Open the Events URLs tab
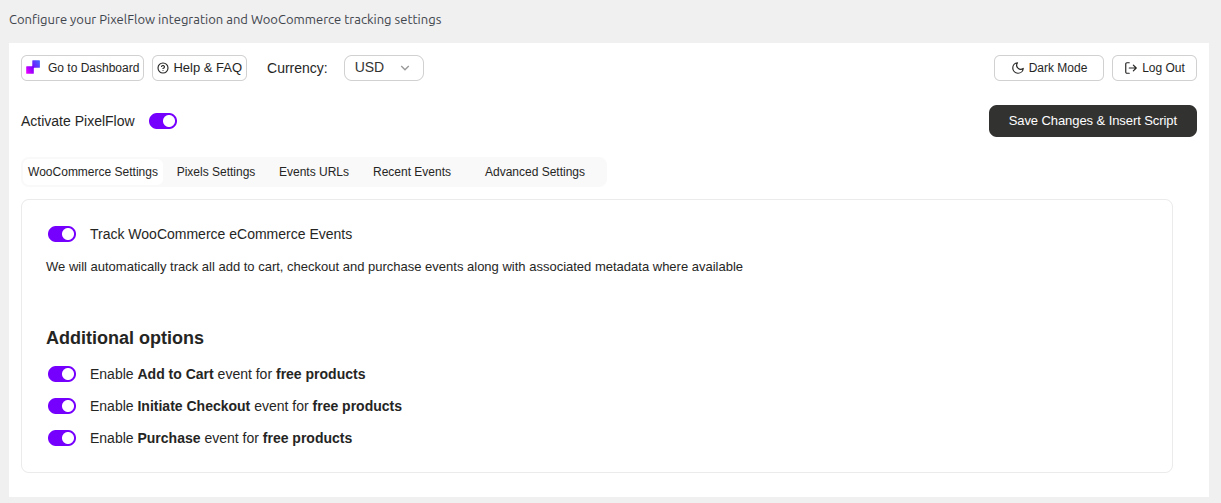Screen dimensions: 1221x503 coord(314,172)
